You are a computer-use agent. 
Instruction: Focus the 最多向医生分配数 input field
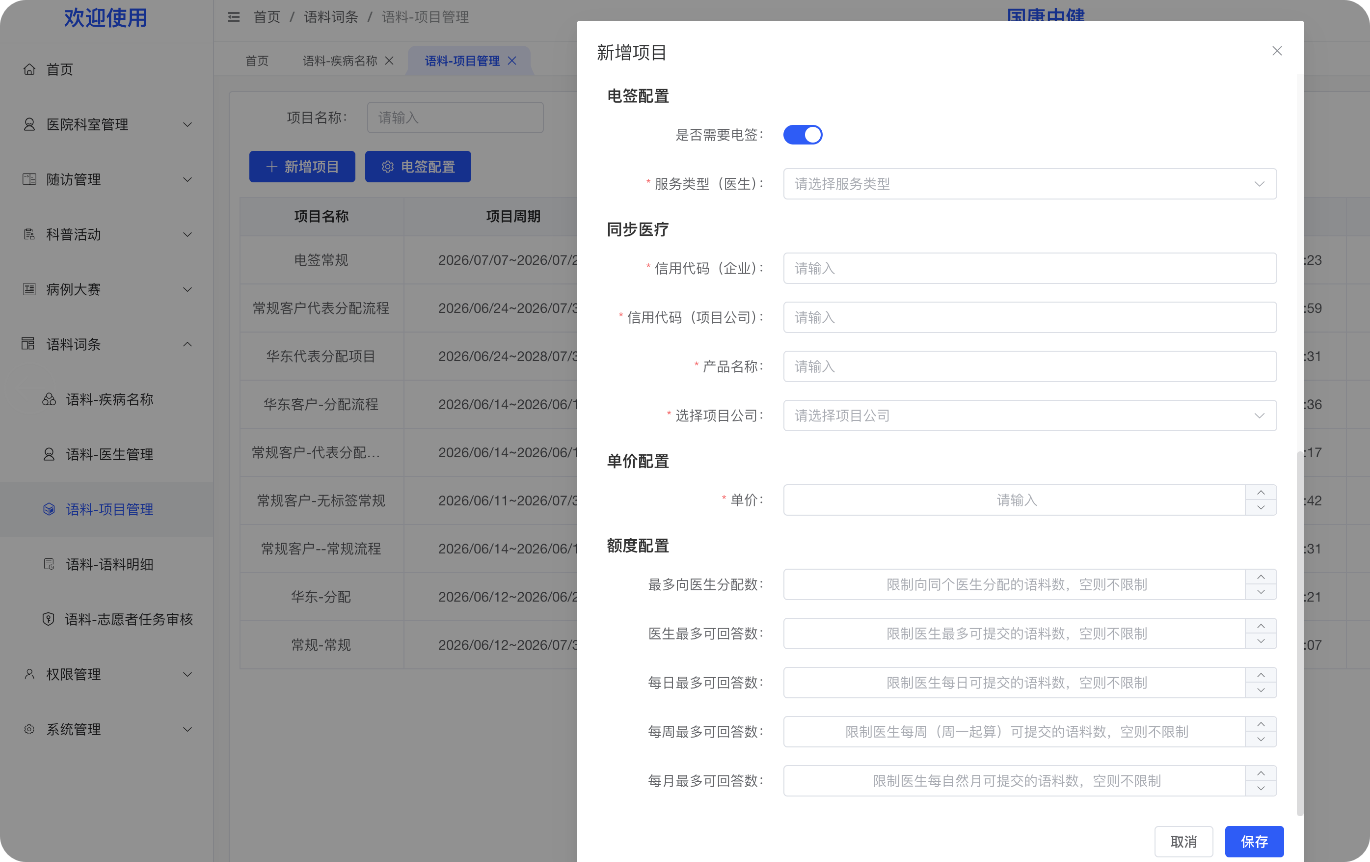(1014, 585)
